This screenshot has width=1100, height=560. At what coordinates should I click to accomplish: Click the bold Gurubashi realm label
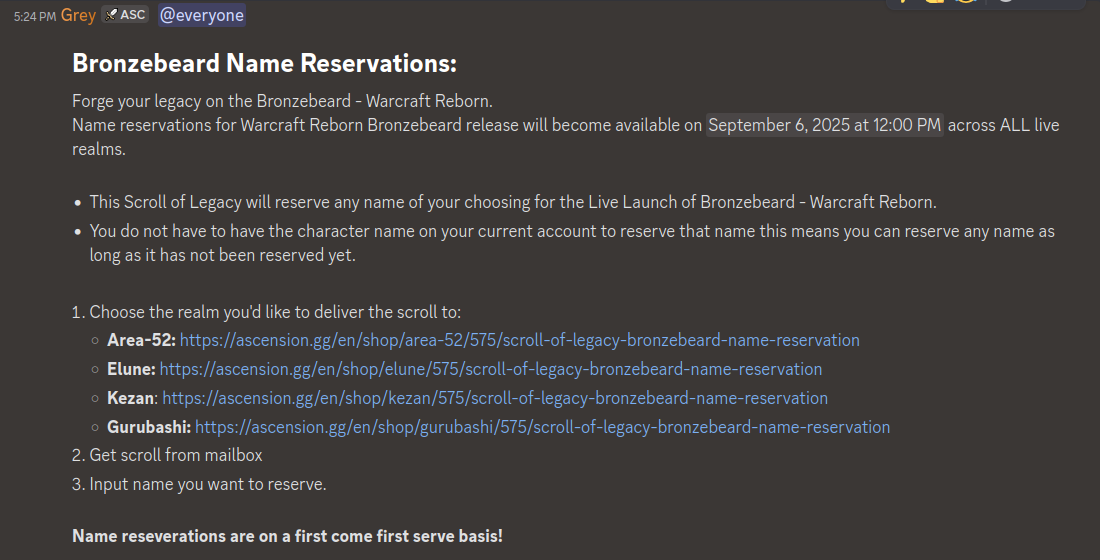149,427
